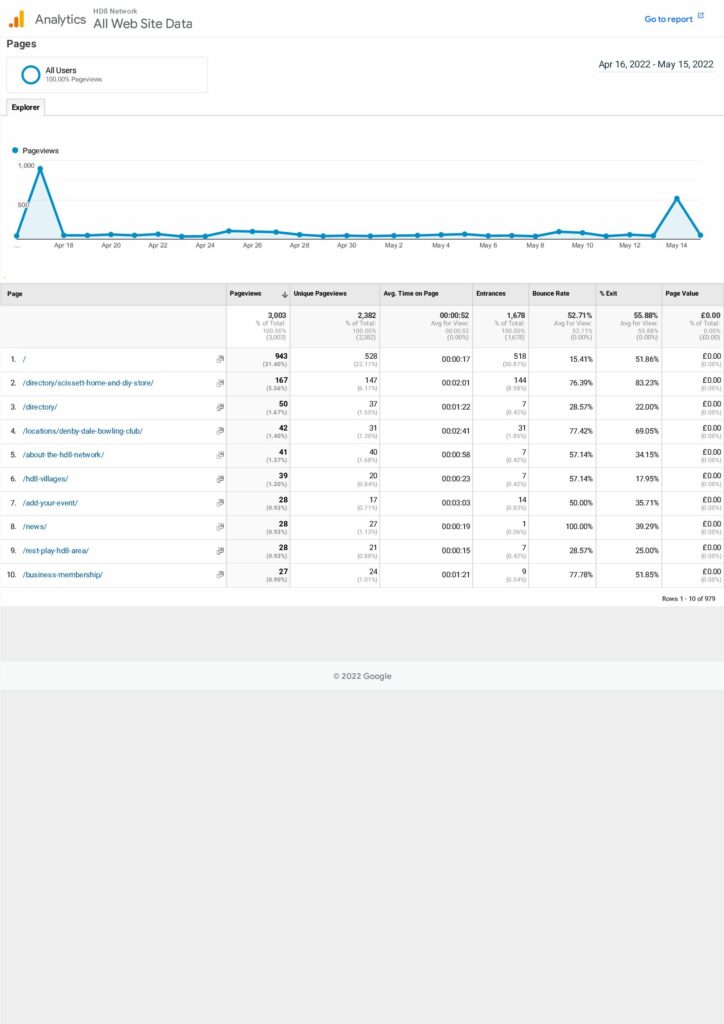Switch to the Explorer tab
724x1024 pixels.
(25, 107)
